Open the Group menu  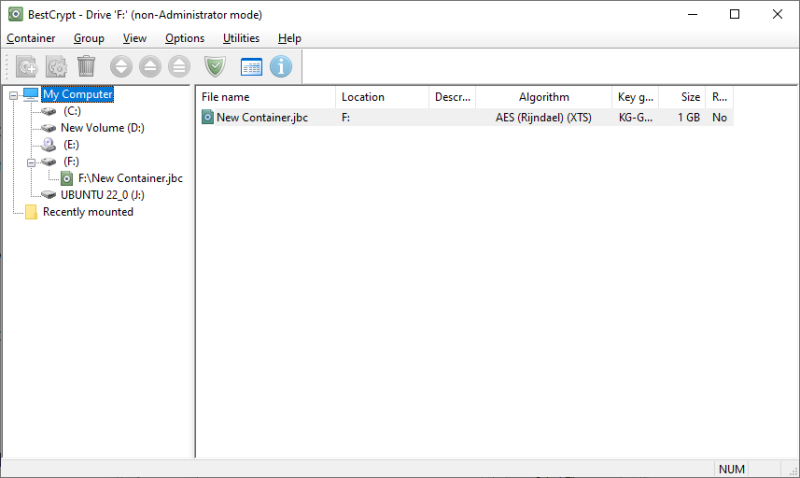[x=89, y=38]
